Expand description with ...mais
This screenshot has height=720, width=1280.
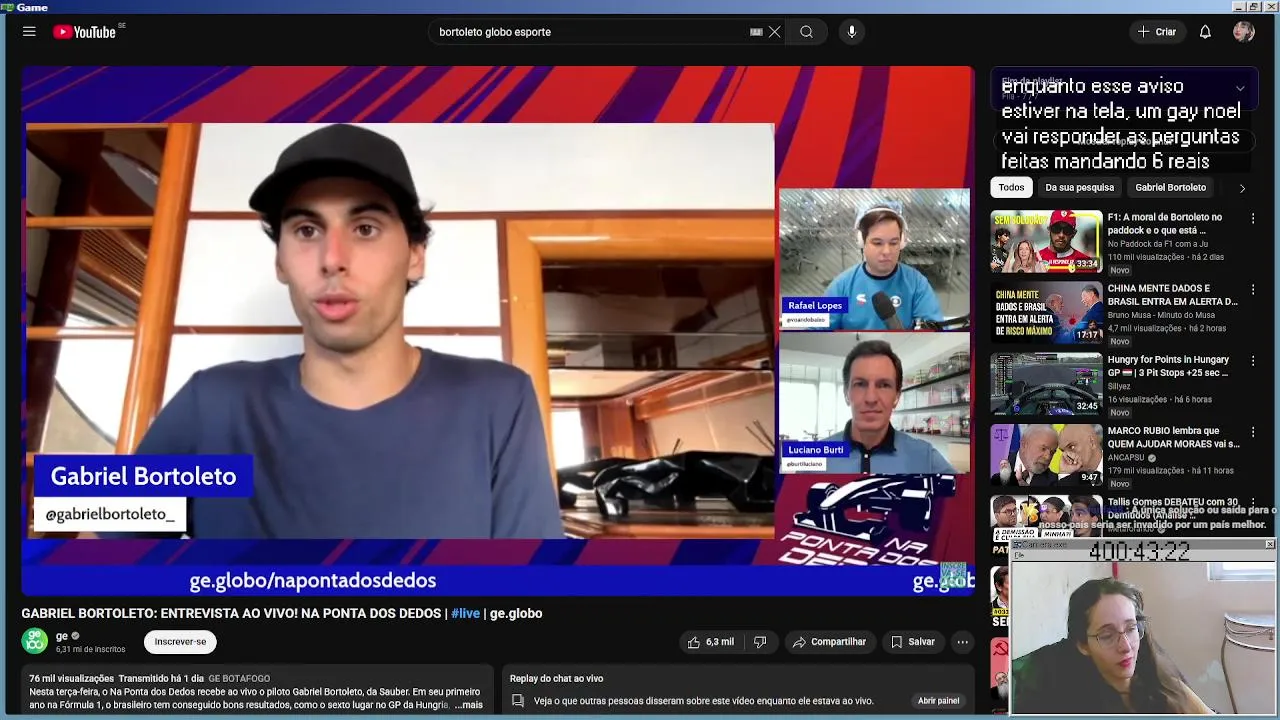(x=468, y=705)
